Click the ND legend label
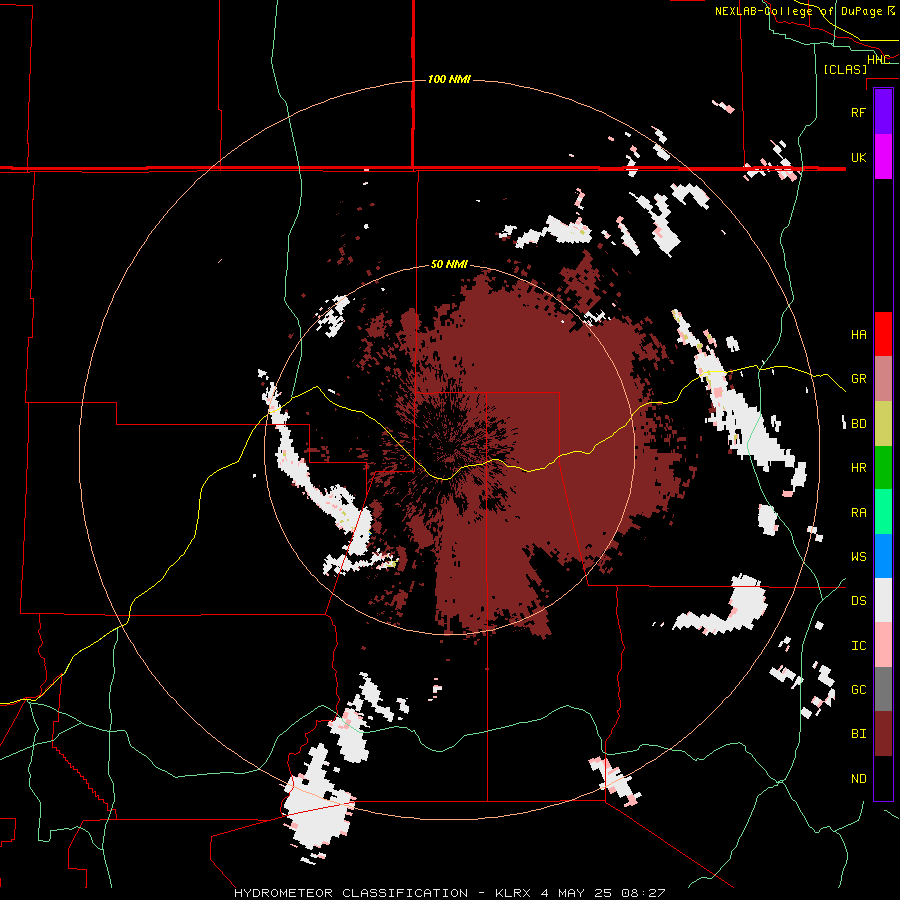This screenshot has width=900, height=900. [858, 779]
